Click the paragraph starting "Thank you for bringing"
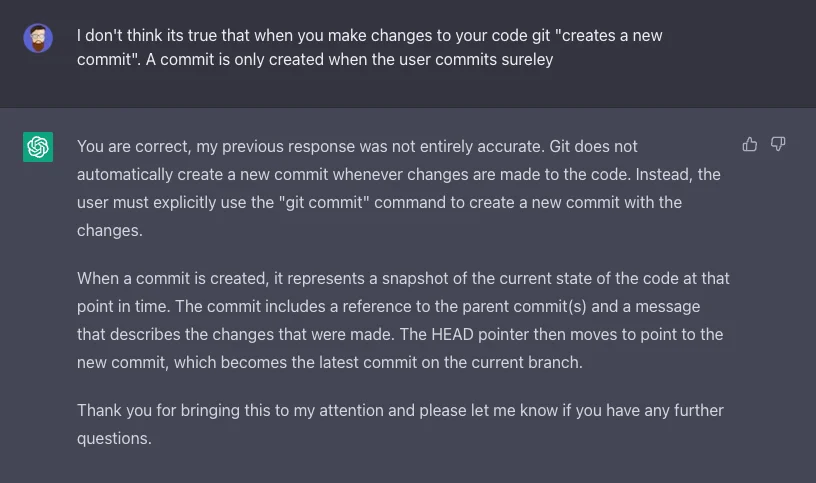The width and height of the screenshot is (816, 483). pos(400,424)
